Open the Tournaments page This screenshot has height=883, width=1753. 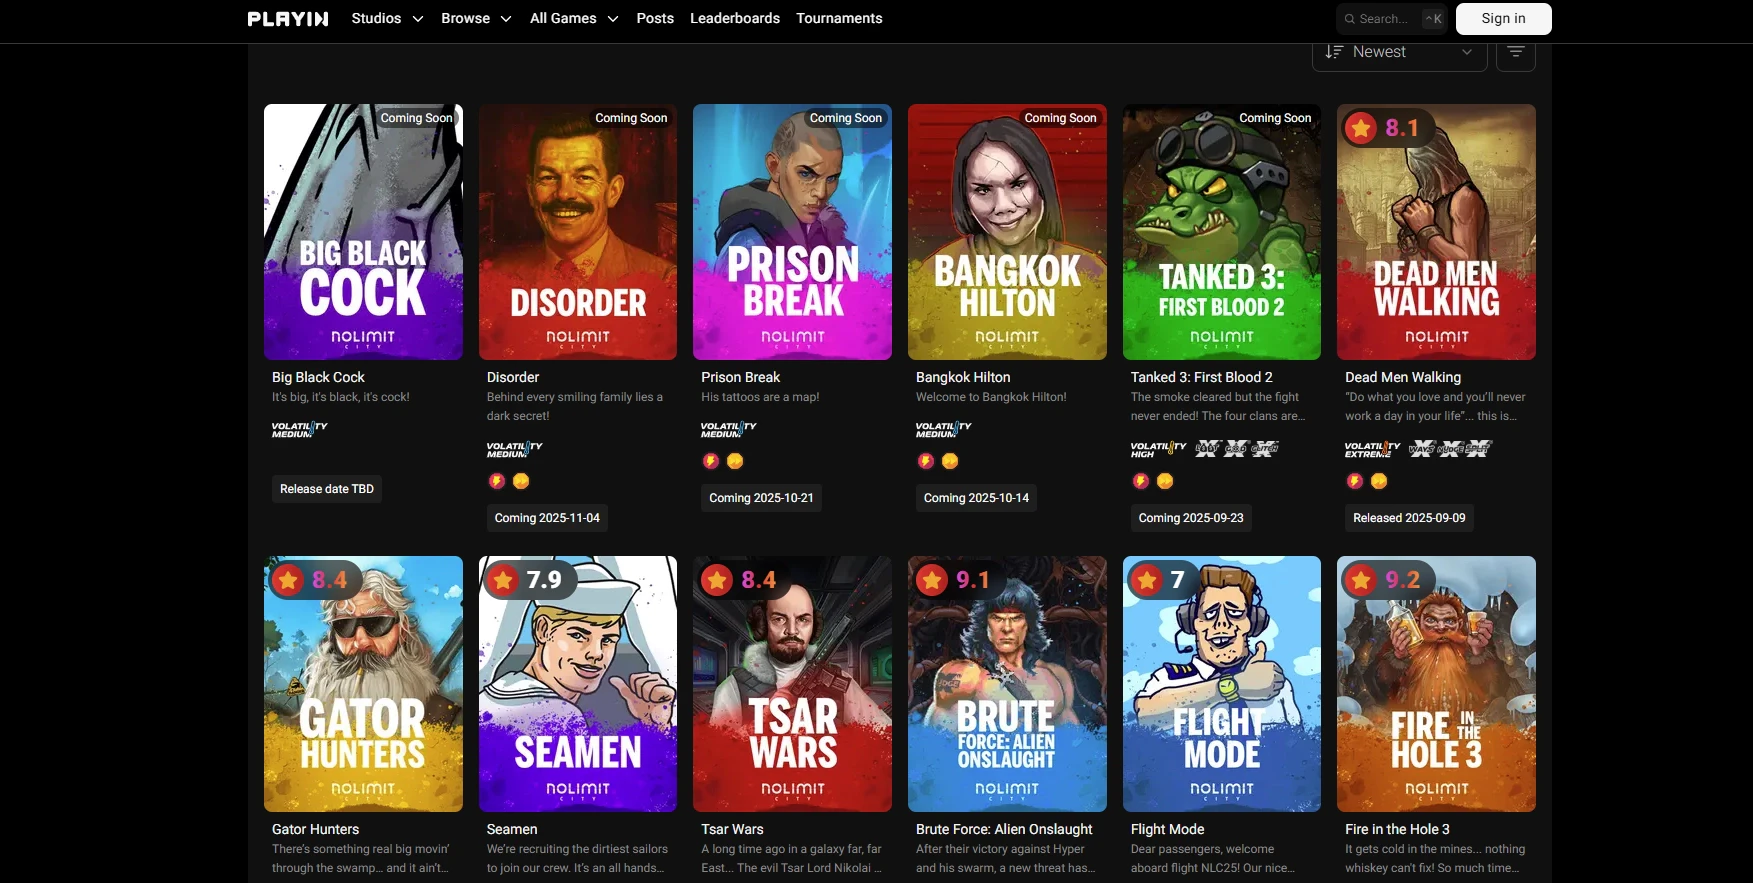[839, 19]
